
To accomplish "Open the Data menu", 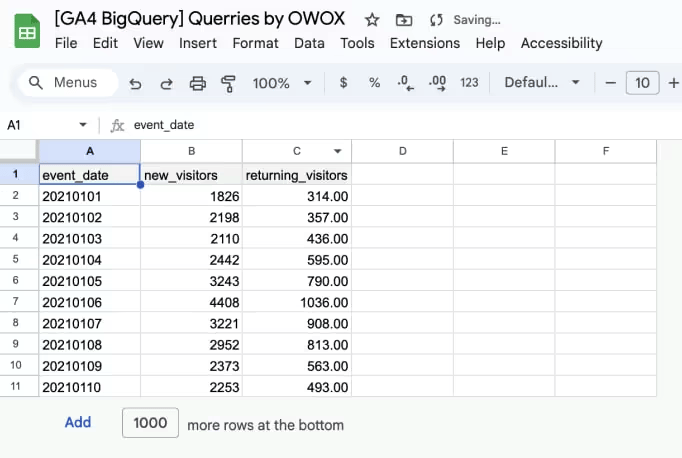I will pyautogui.click(x=309, y=43).
